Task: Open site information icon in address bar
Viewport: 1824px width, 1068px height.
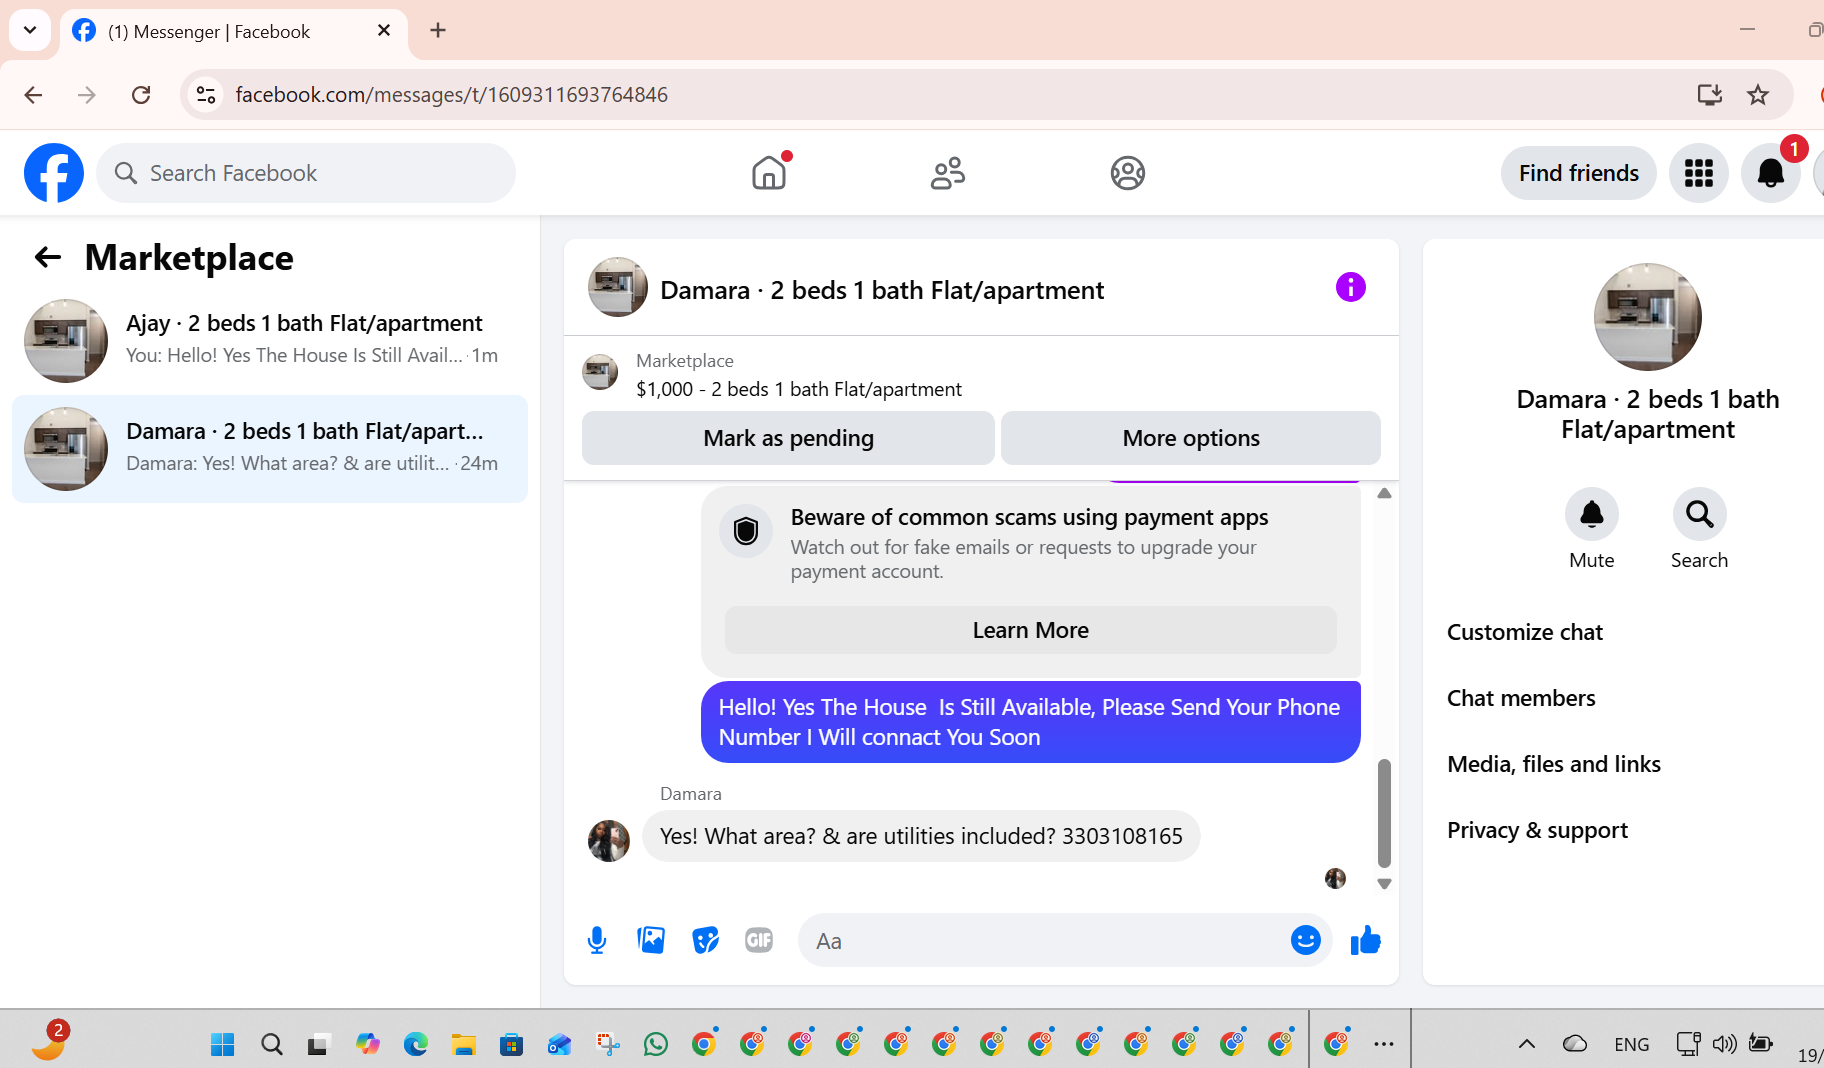Action: click(206, 95)
